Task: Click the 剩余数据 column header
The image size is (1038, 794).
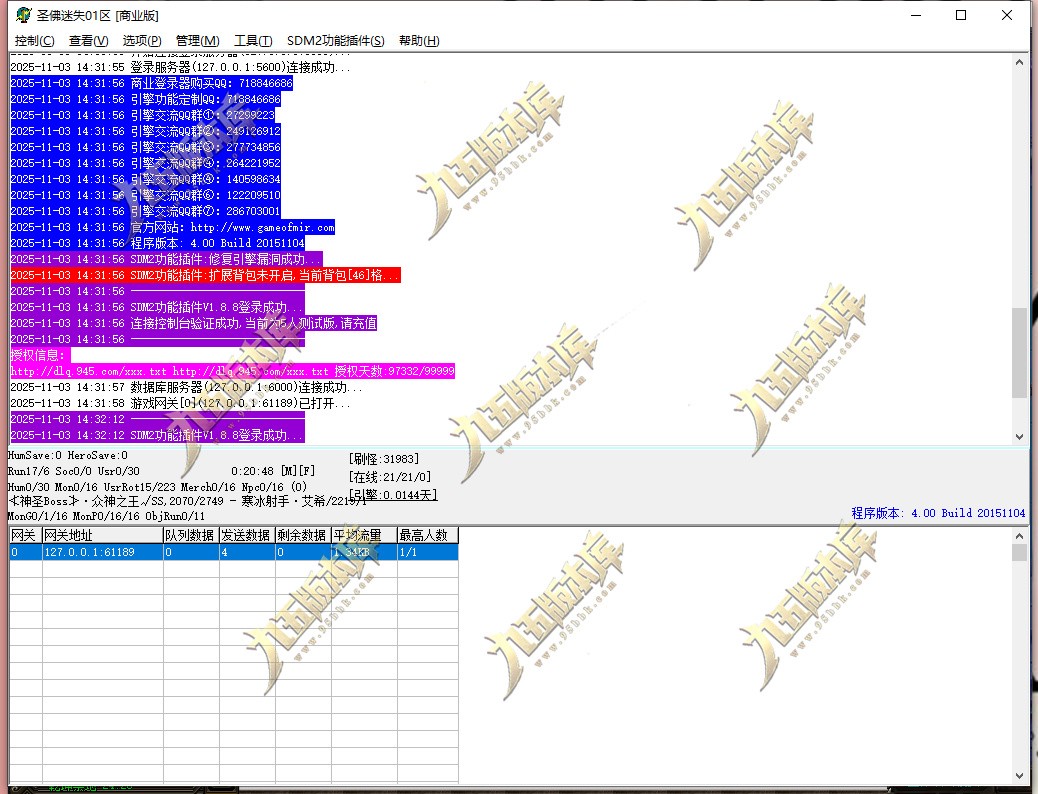Action: click(303, 535)
